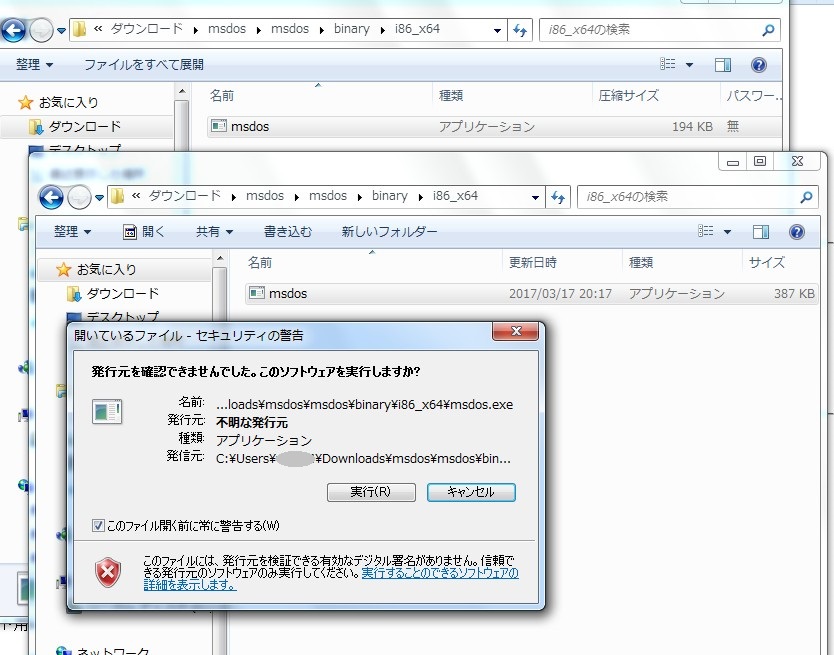
Task: Click 新しいフォルダー in the front toolbar
Action: [x=389, y=231]
